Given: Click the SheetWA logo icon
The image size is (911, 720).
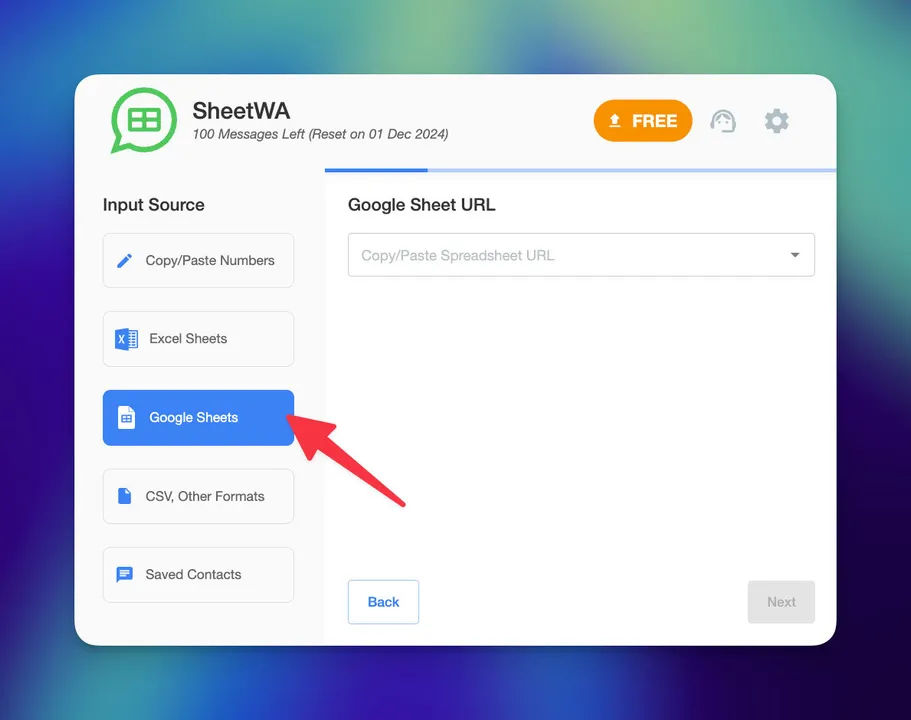Looking at the screenshot, I should [144, 120].
